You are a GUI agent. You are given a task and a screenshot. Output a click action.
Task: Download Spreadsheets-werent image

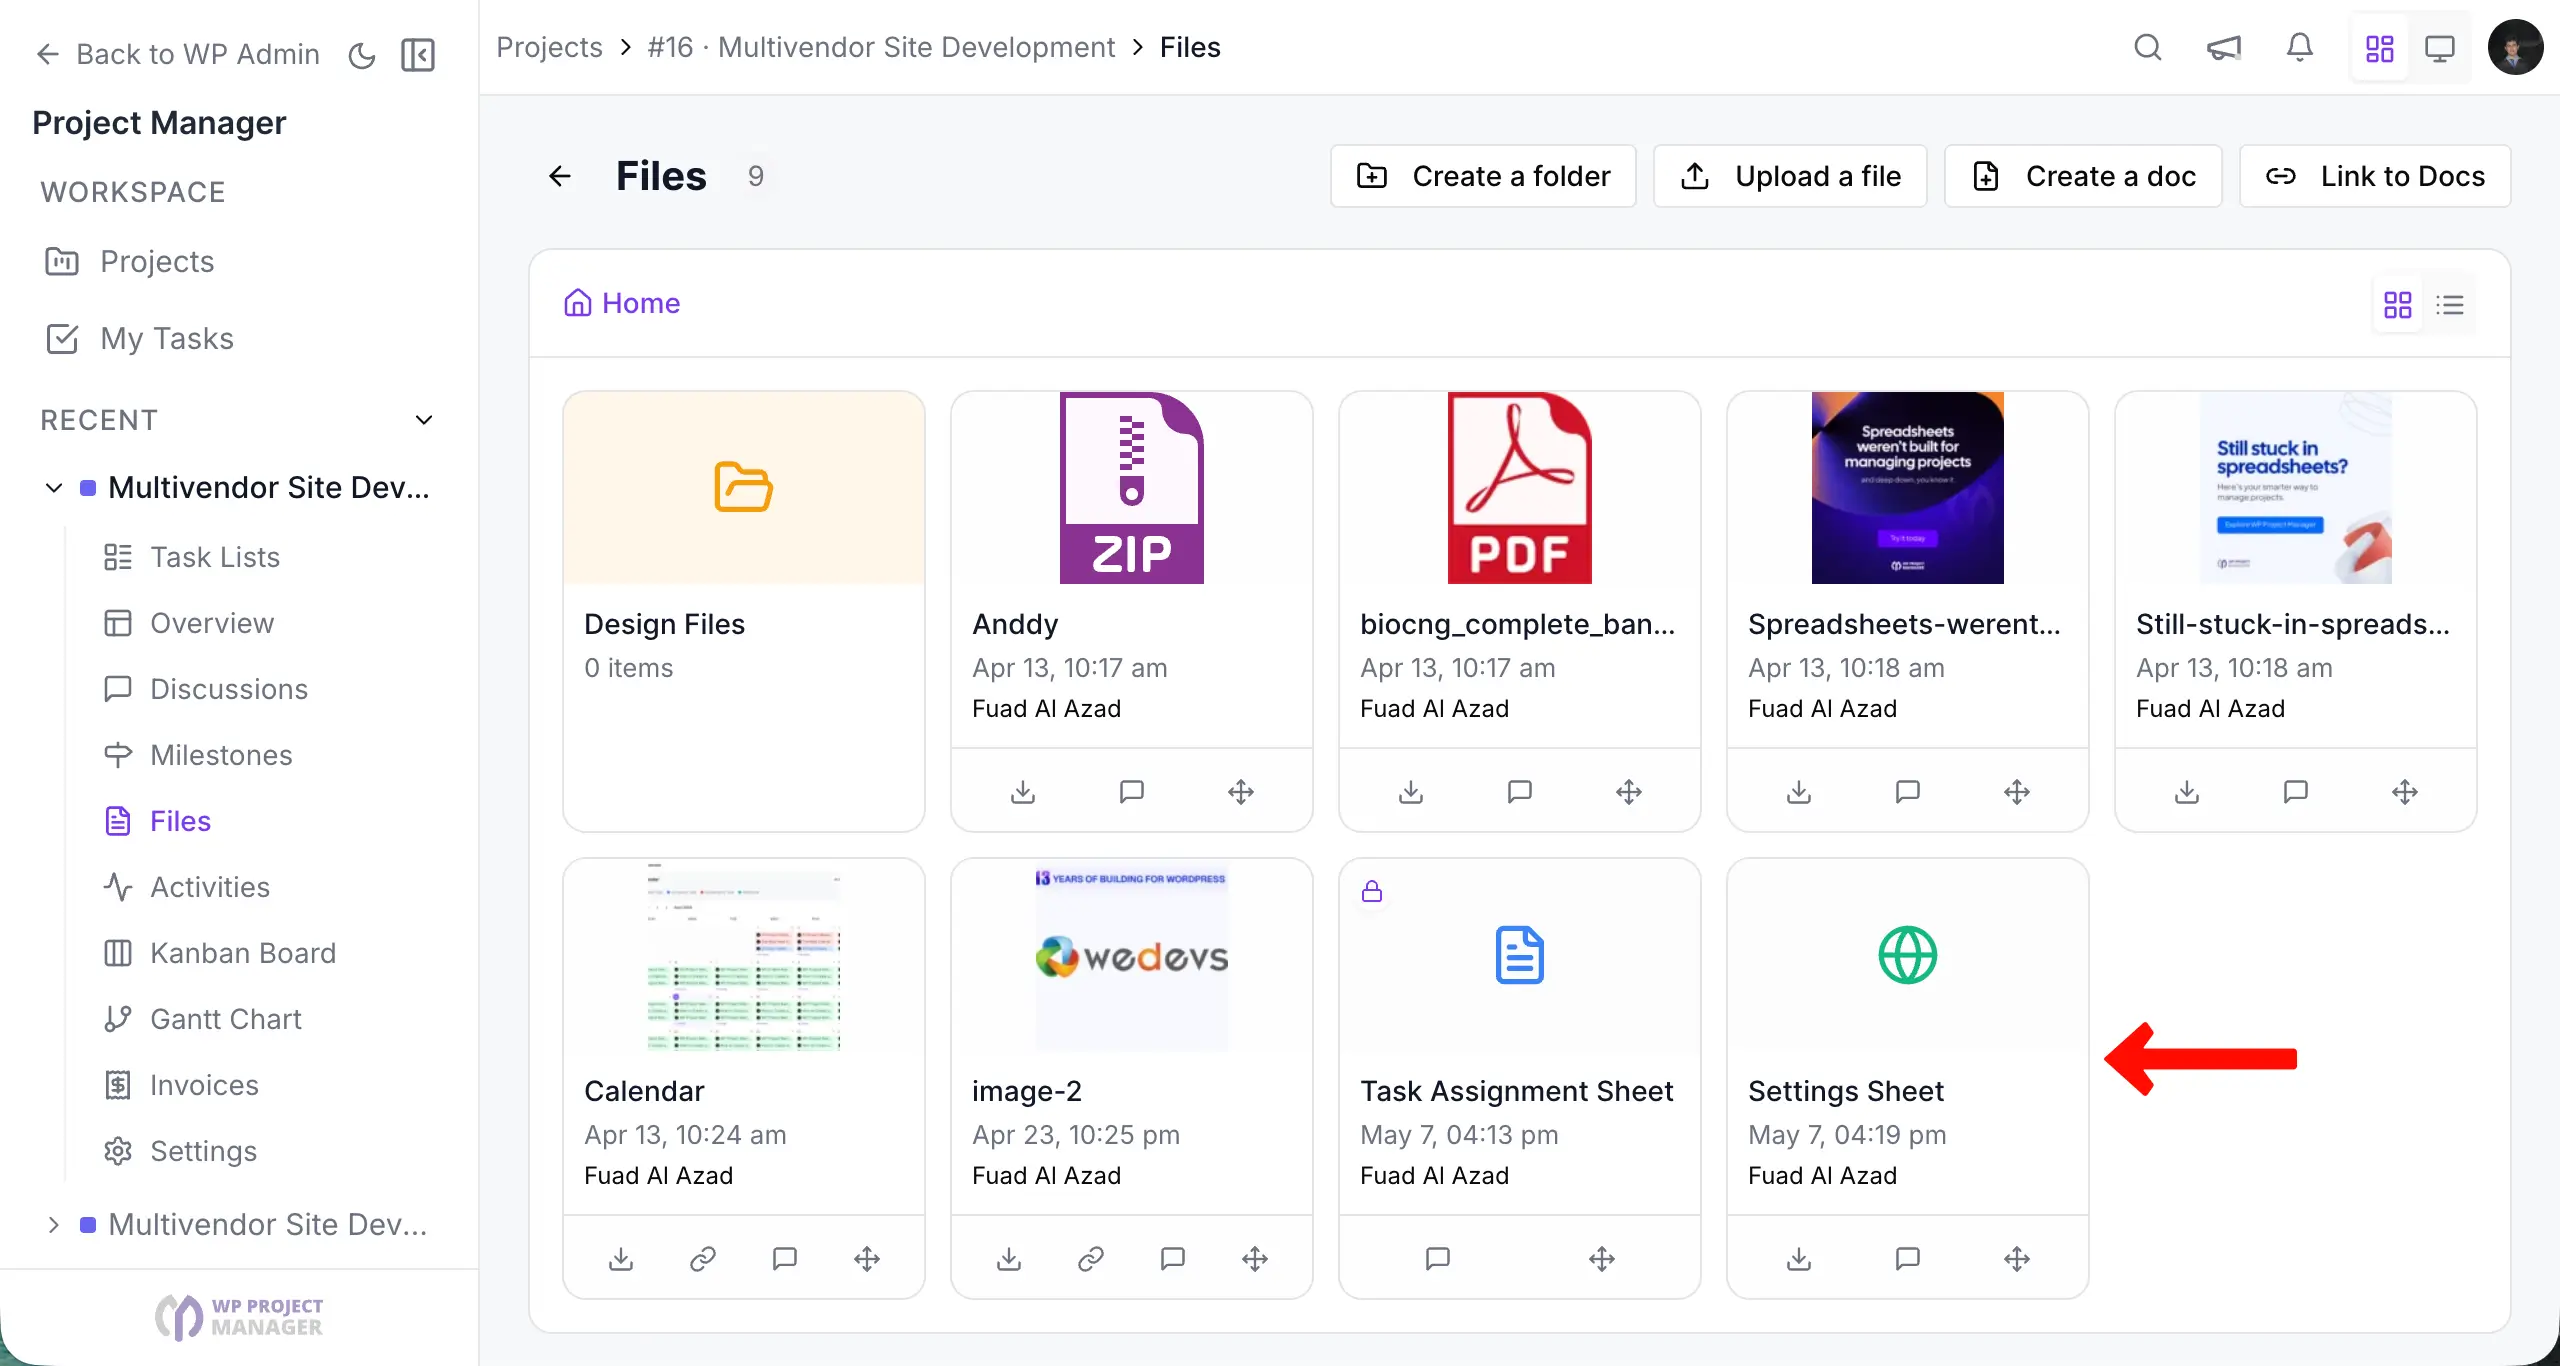coord(1799,792)
